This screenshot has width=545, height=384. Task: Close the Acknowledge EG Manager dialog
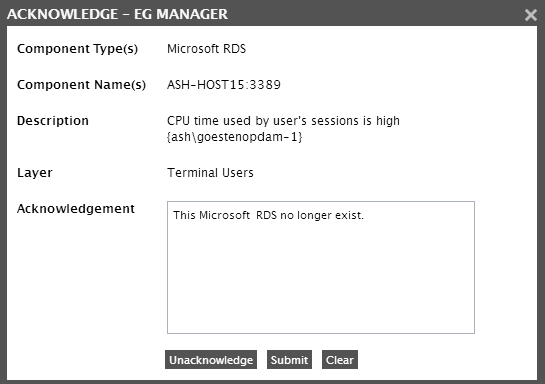[530, 15]
